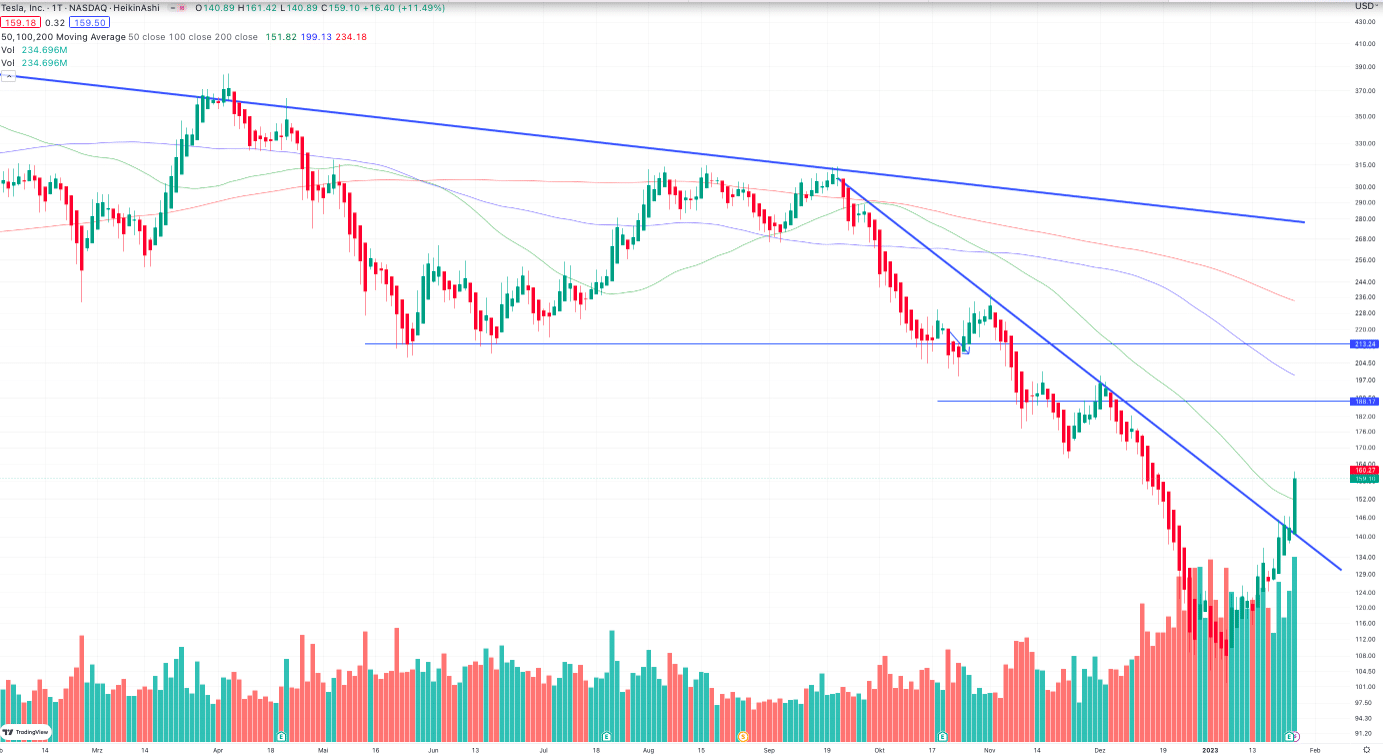Open the USD currency dropdown
This screenshot has height=756, width=1383.
tap(1365, 7)
